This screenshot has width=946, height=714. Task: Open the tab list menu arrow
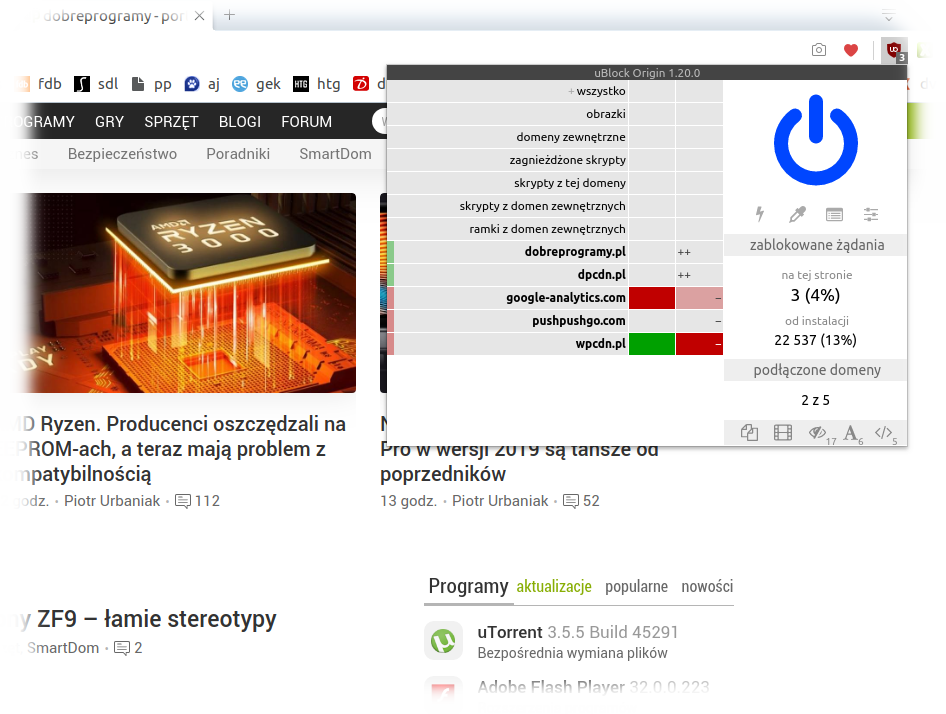pyautogui.click(x=888, y=16)
